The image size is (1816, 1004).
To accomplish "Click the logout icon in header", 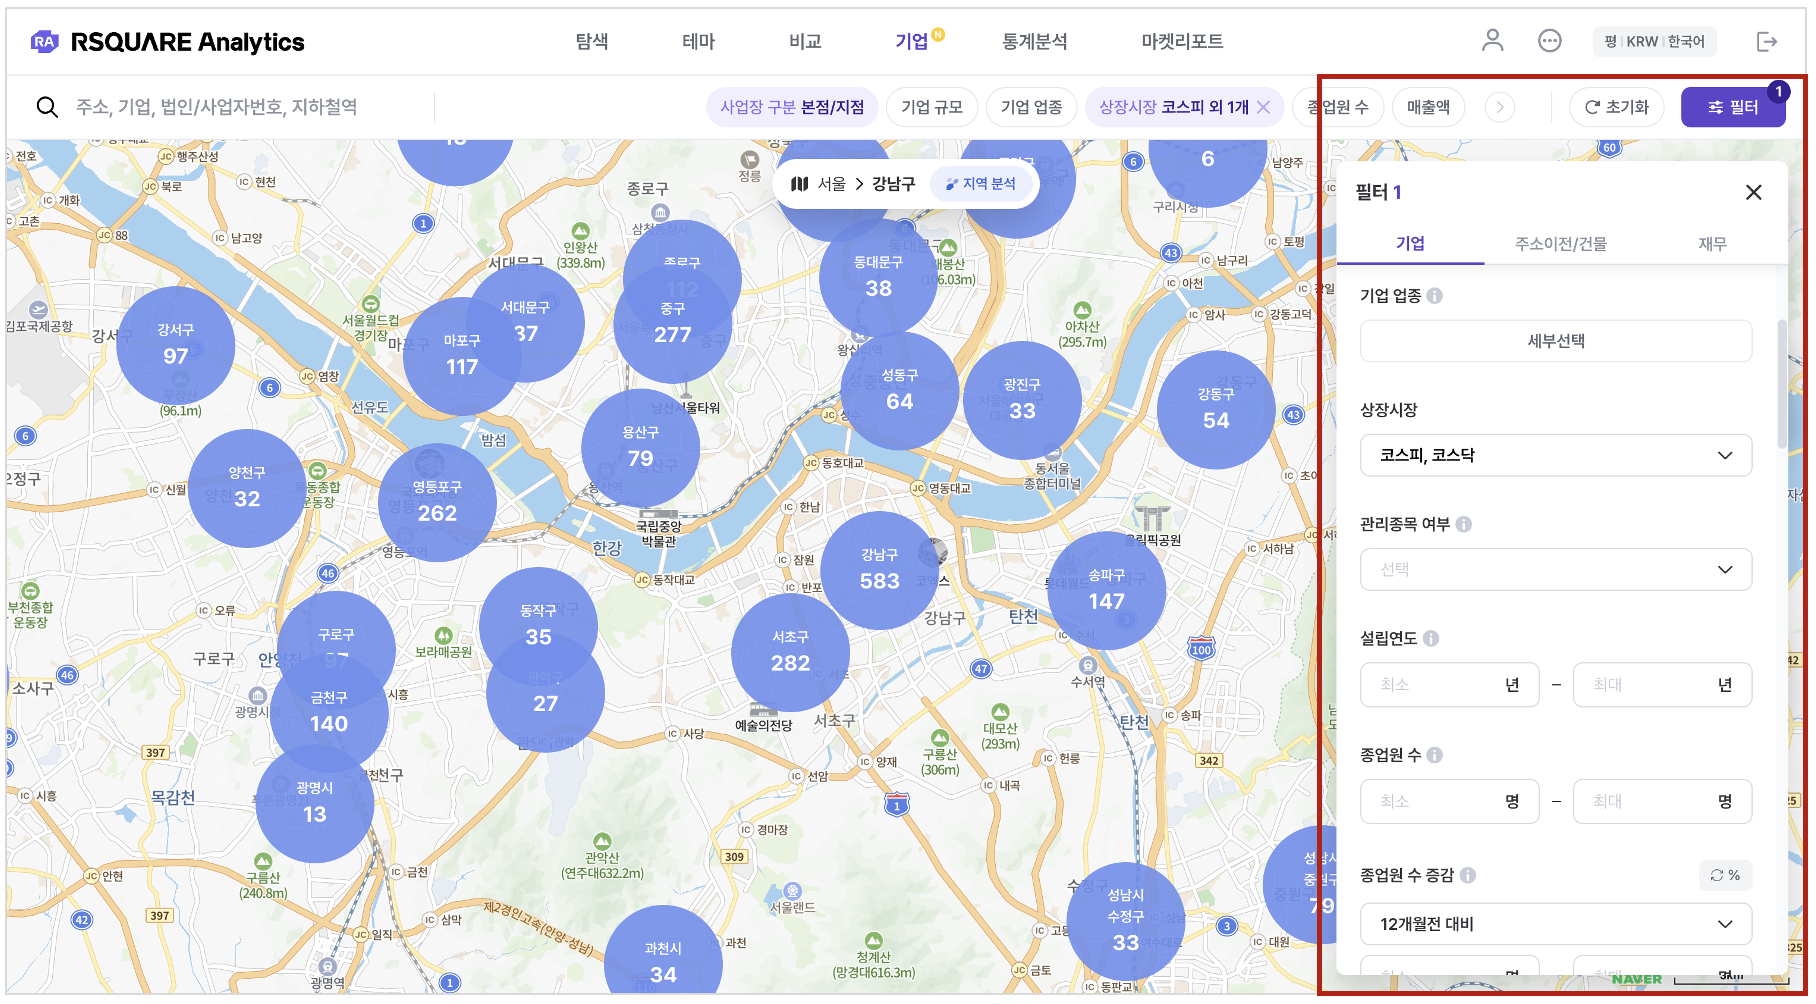I will tap(1766, 41).
